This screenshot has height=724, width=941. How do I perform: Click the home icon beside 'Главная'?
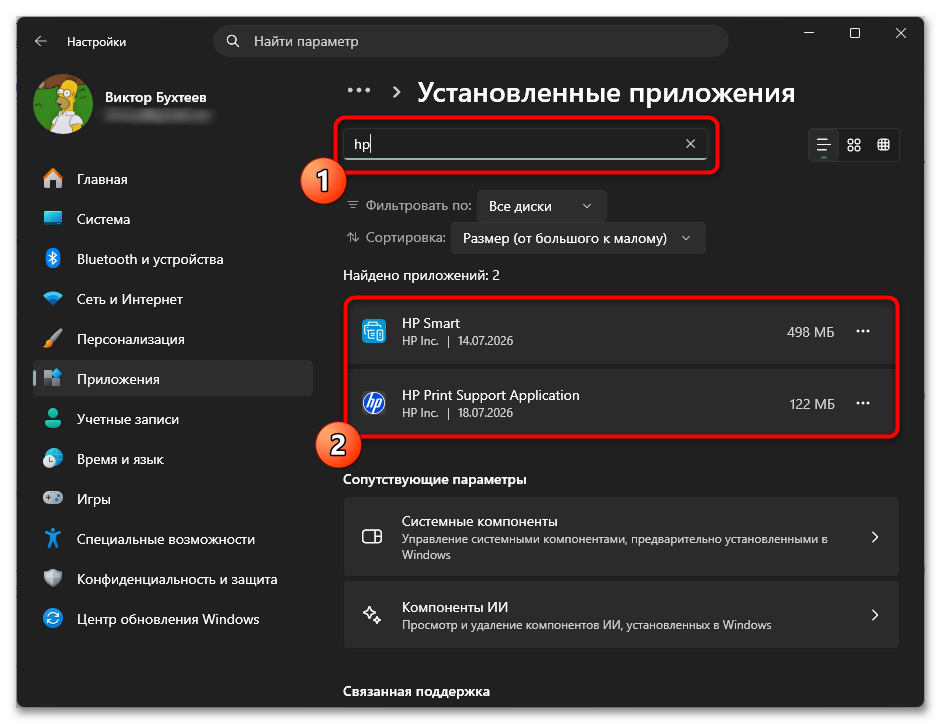[x=53, y=178]
